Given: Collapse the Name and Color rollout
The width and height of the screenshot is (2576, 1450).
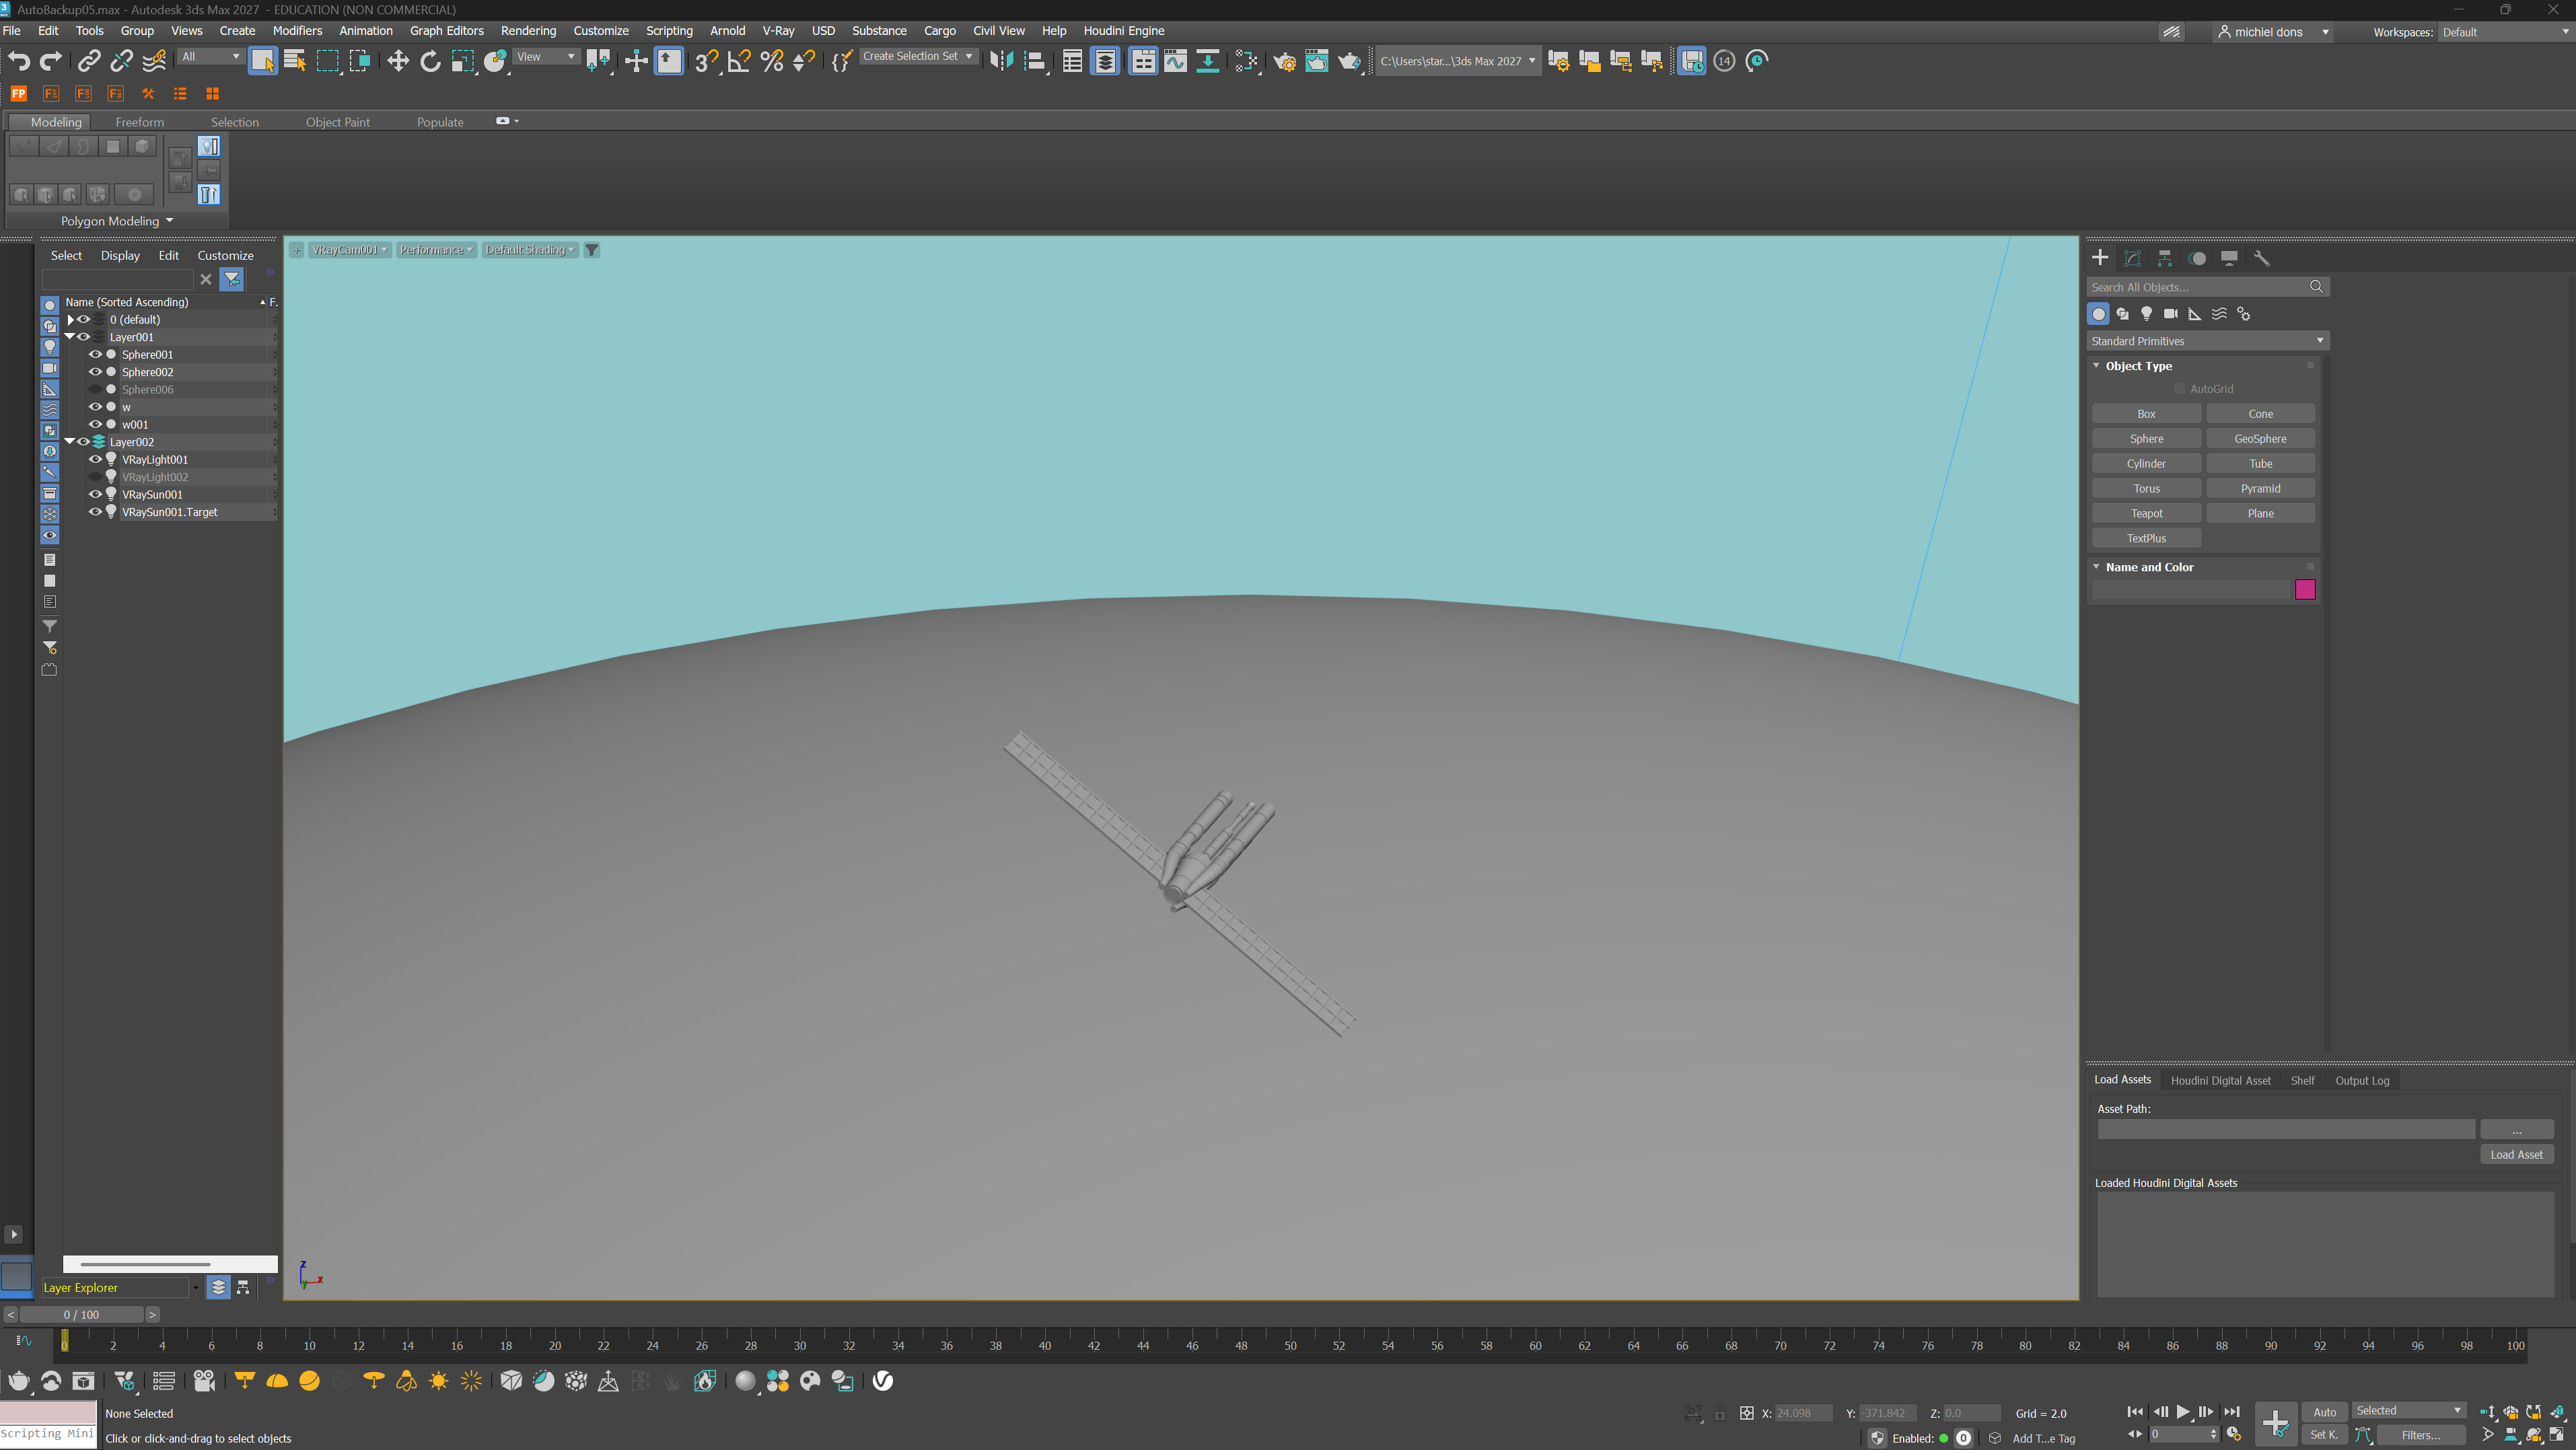Looking at the screenshot, I should point(2097,567).
